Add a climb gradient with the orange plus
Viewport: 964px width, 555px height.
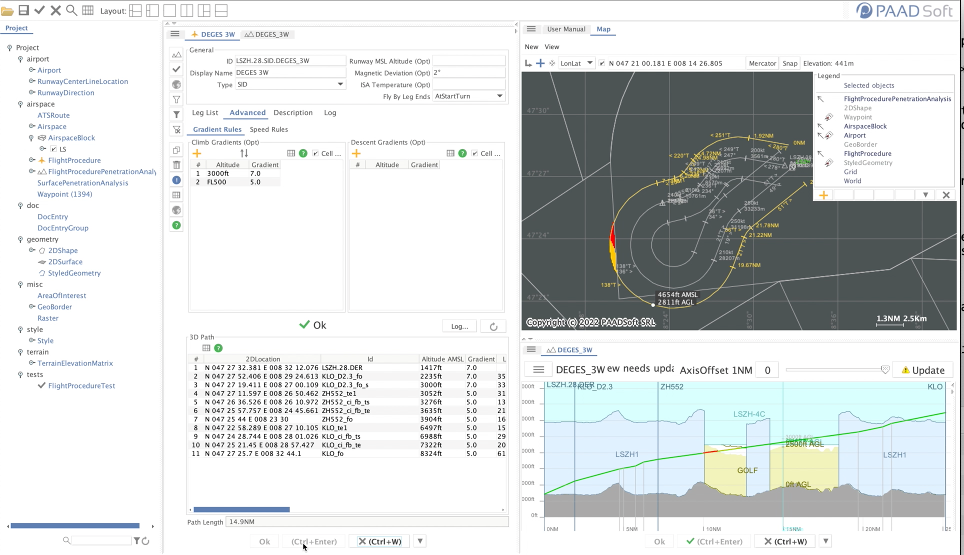click(197, 154)
